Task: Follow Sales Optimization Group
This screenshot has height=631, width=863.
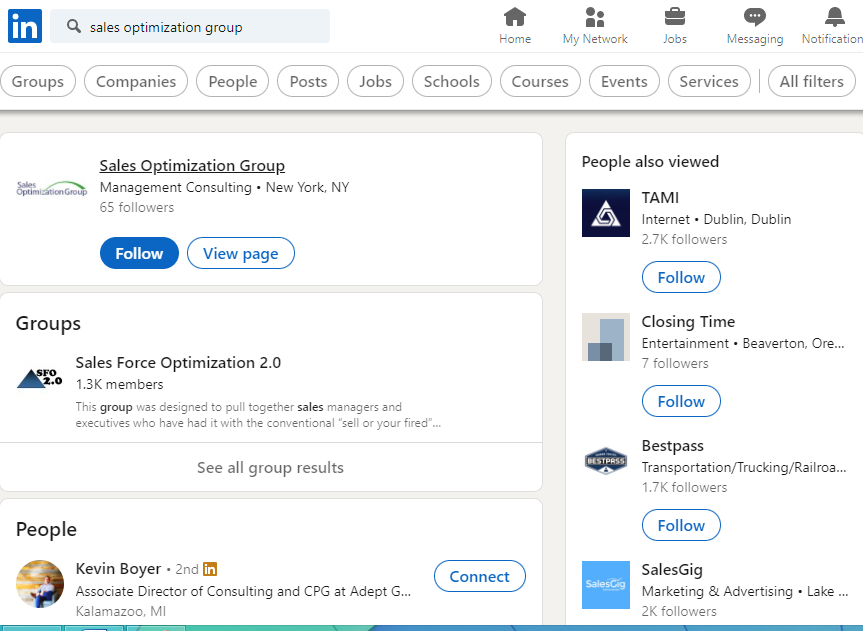Action: point(139,253)
